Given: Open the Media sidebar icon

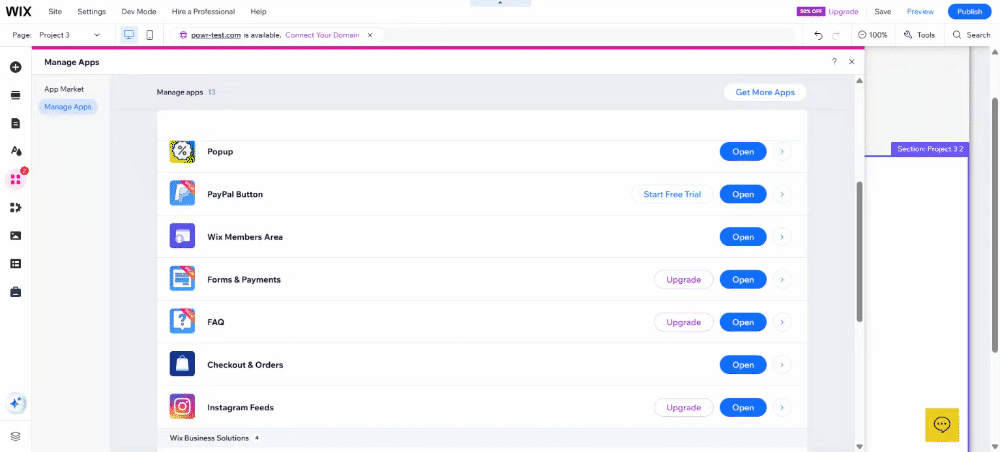Looking at the screenshot, I should pyautogui.click(x=15, y=235).
